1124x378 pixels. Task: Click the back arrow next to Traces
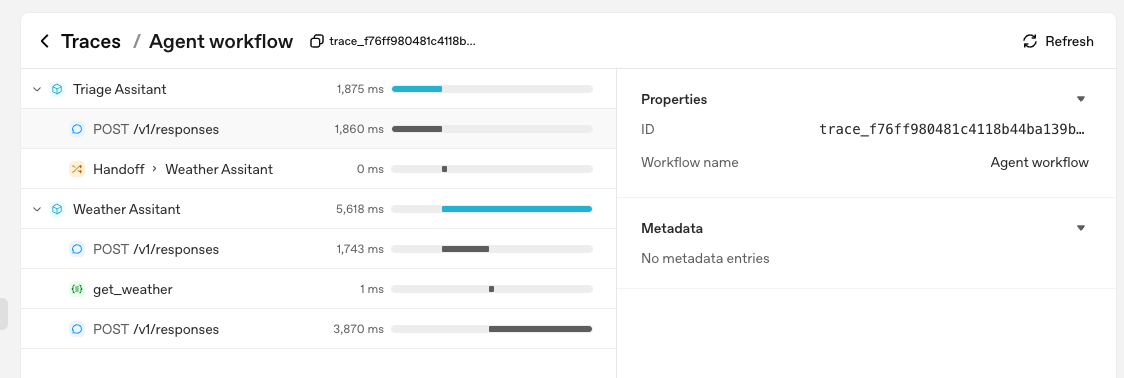[44, 42]
